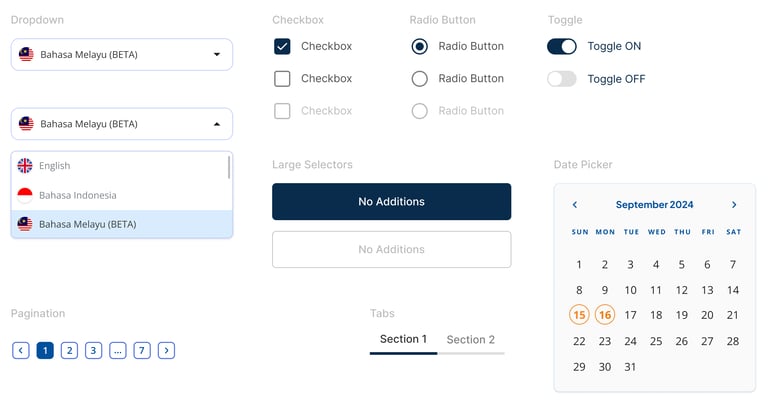
Task: Switch to the Section 2 tab
Action: click(471, 339)
